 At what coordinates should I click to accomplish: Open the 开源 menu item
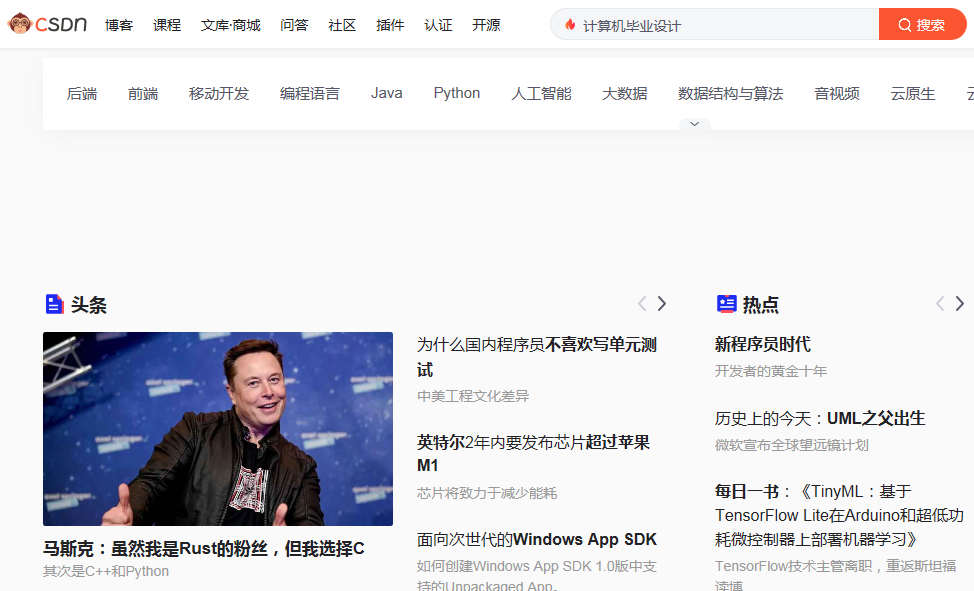[486, 25]
